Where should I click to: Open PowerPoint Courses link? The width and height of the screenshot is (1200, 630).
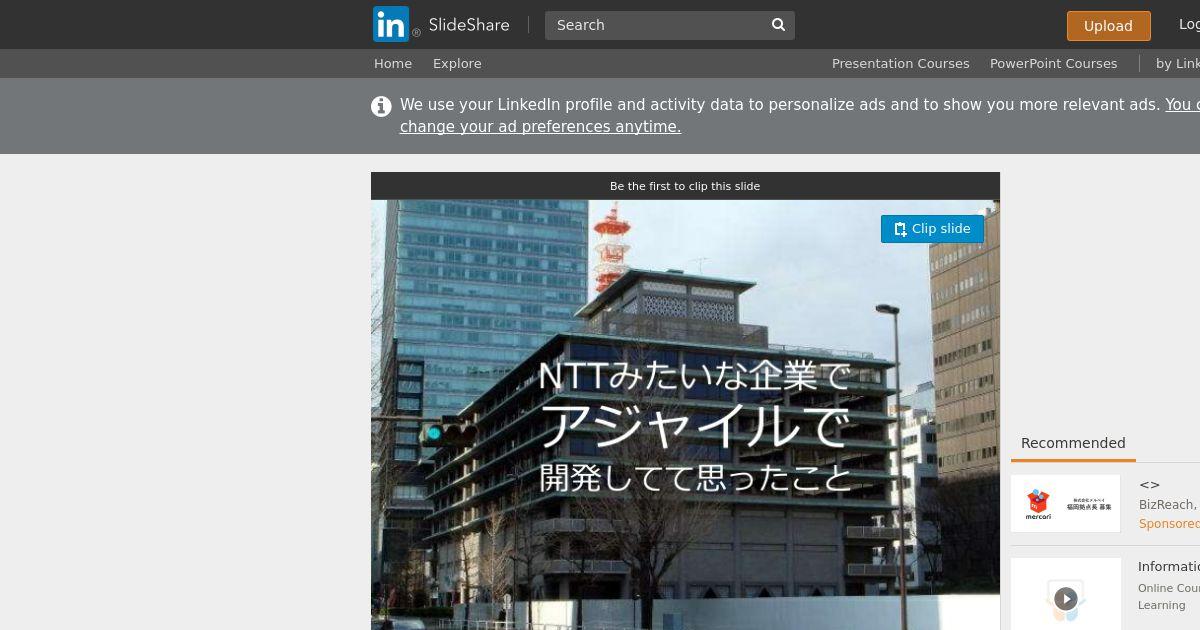point(1054,63)
